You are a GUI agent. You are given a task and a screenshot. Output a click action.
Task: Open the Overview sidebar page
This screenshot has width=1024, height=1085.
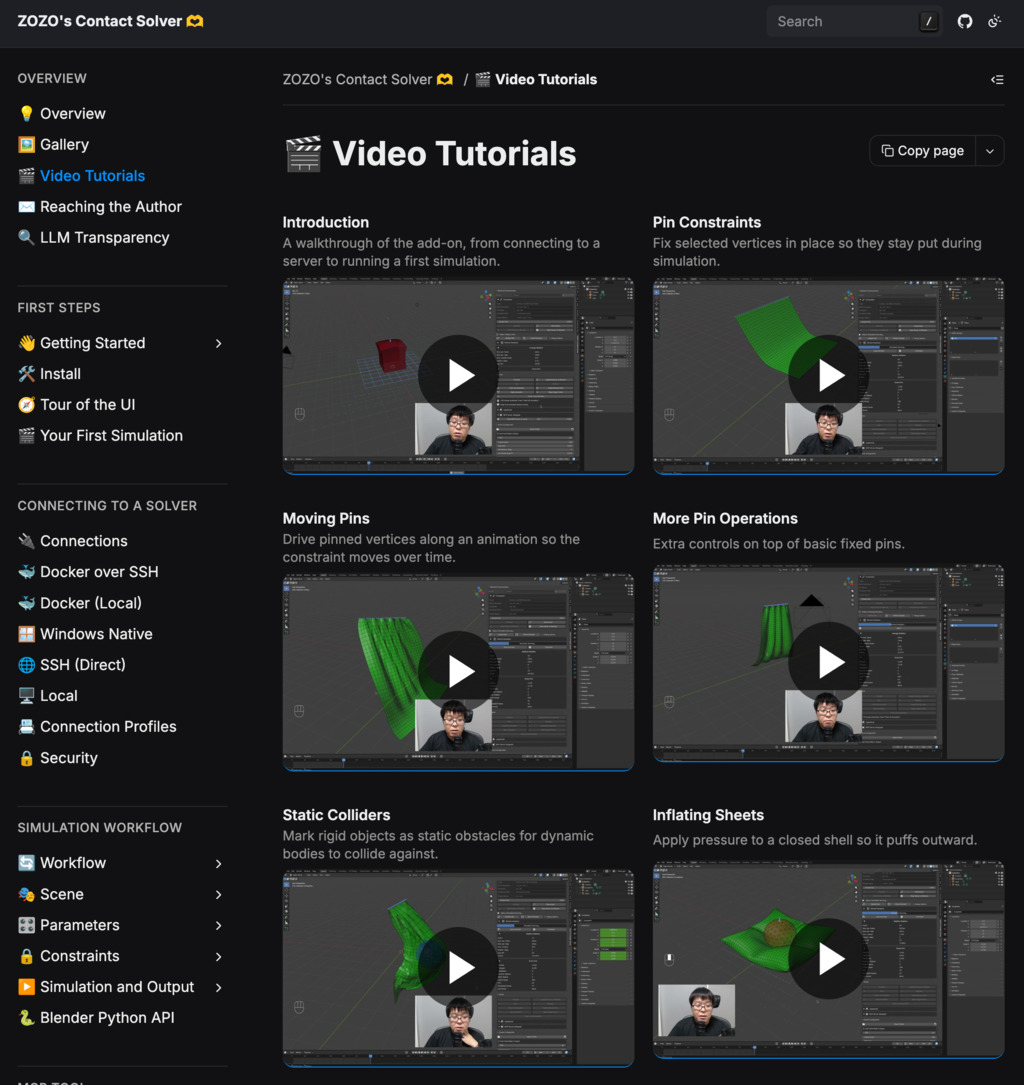(x=73, y=113)
